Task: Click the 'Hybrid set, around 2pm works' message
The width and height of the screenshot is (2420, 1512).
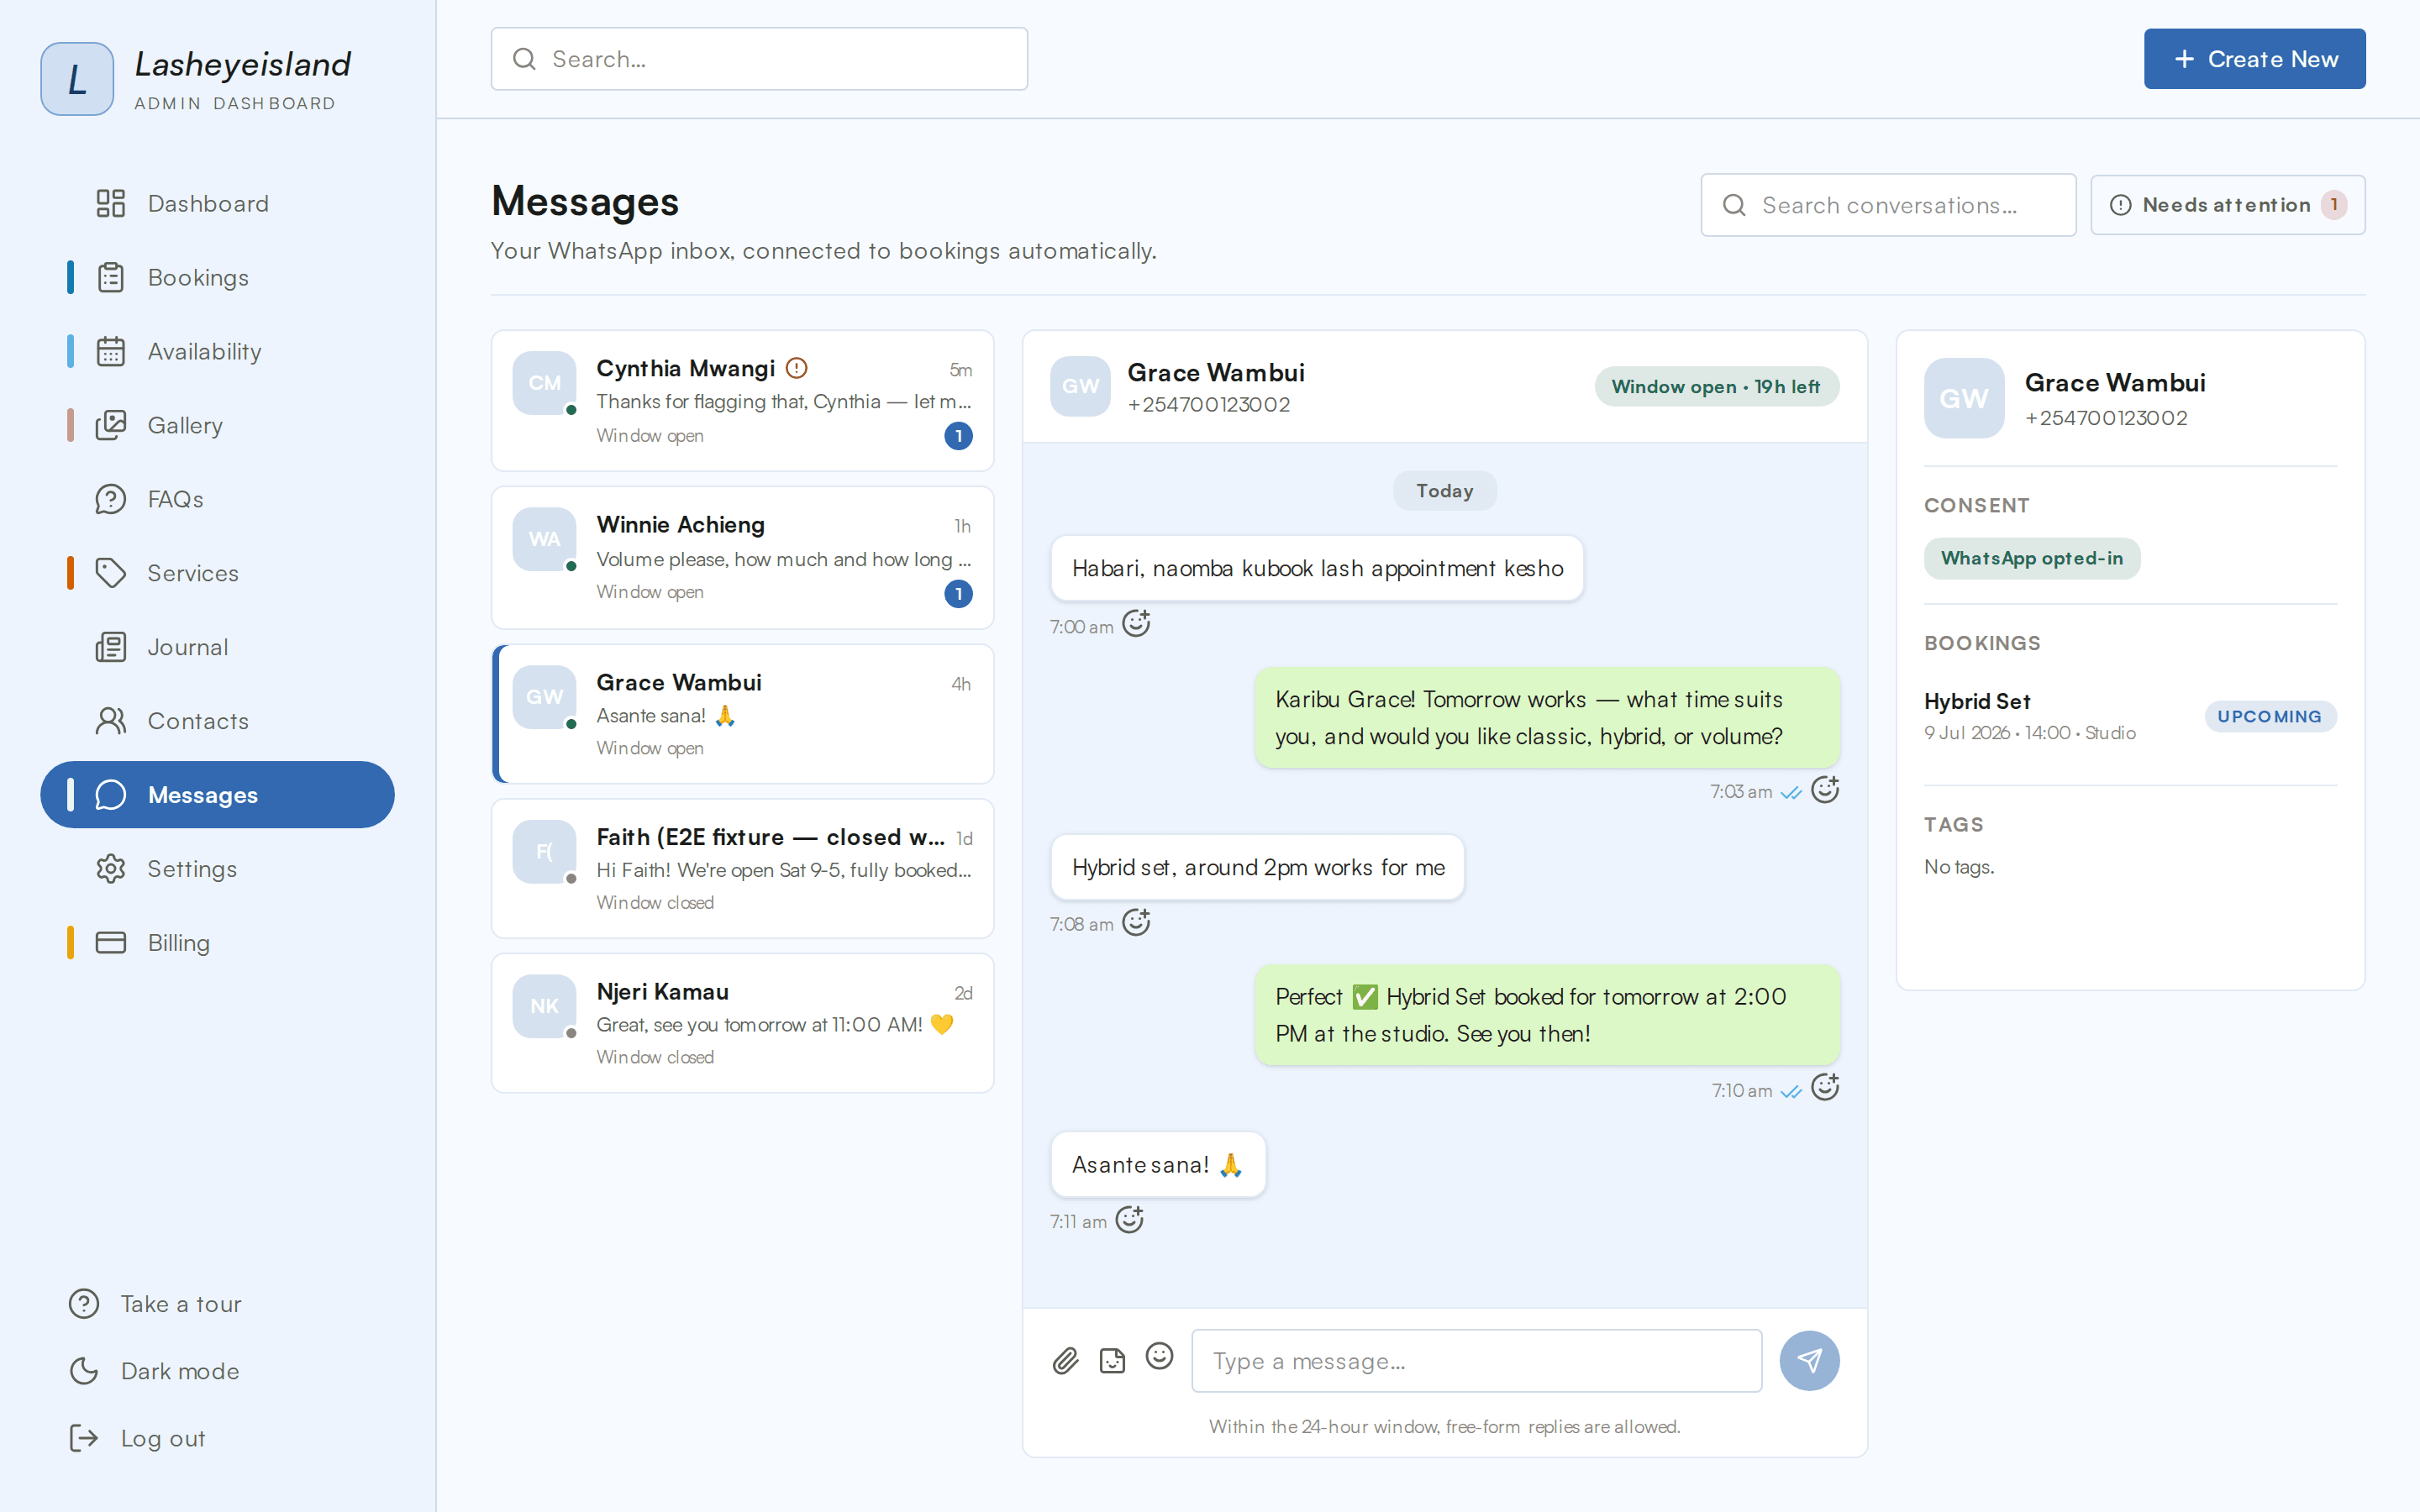Action: [x=1258, y=868]
